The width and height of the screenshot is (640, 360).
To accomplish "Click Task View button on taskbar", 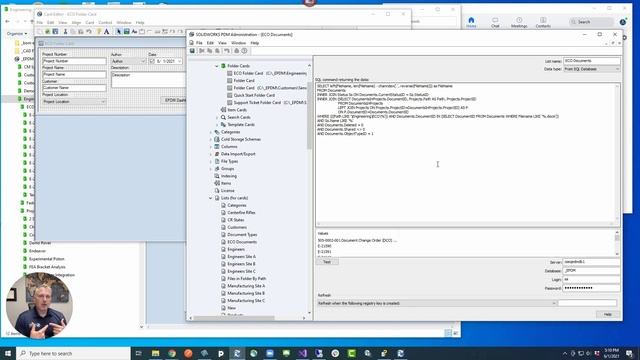I will tap(139, 353).
